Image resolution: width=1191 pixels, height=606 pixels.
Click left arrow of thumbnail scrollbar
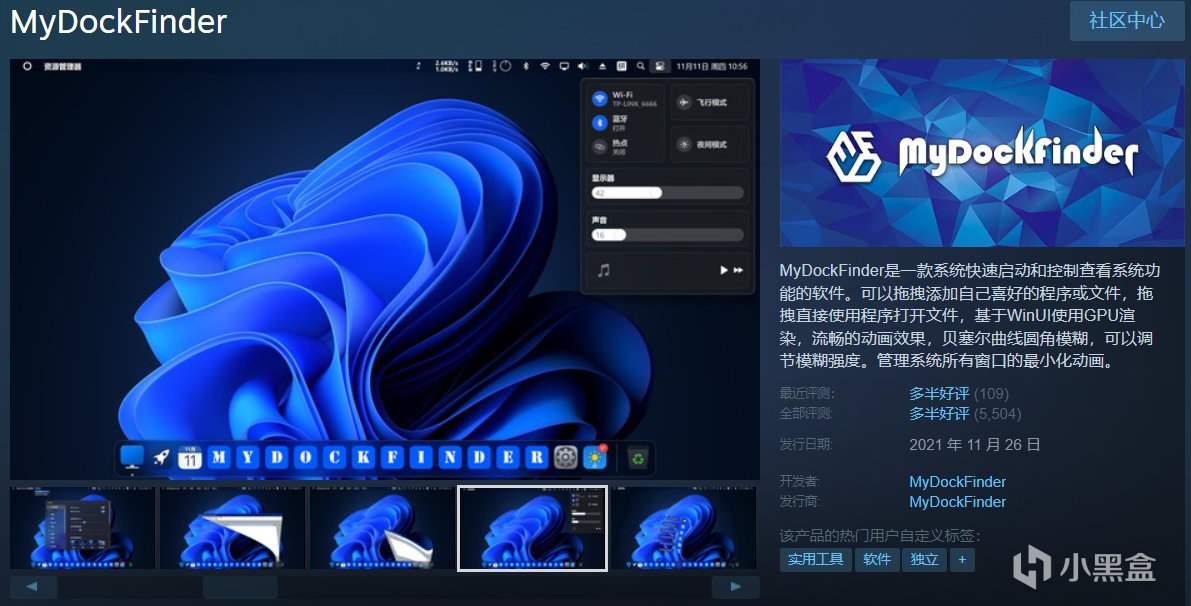[33, 587]
